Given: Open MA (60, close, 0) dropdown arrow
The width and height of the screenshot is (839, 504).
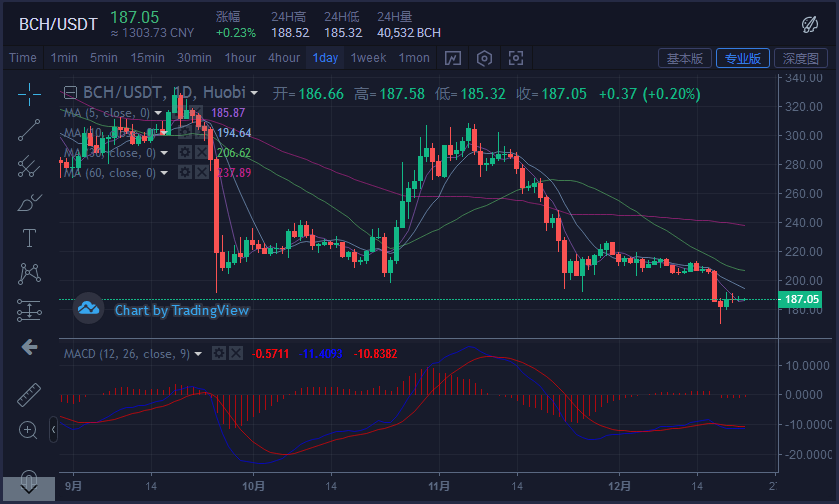Looking at the screenshot, I should [x=164, y=173].
